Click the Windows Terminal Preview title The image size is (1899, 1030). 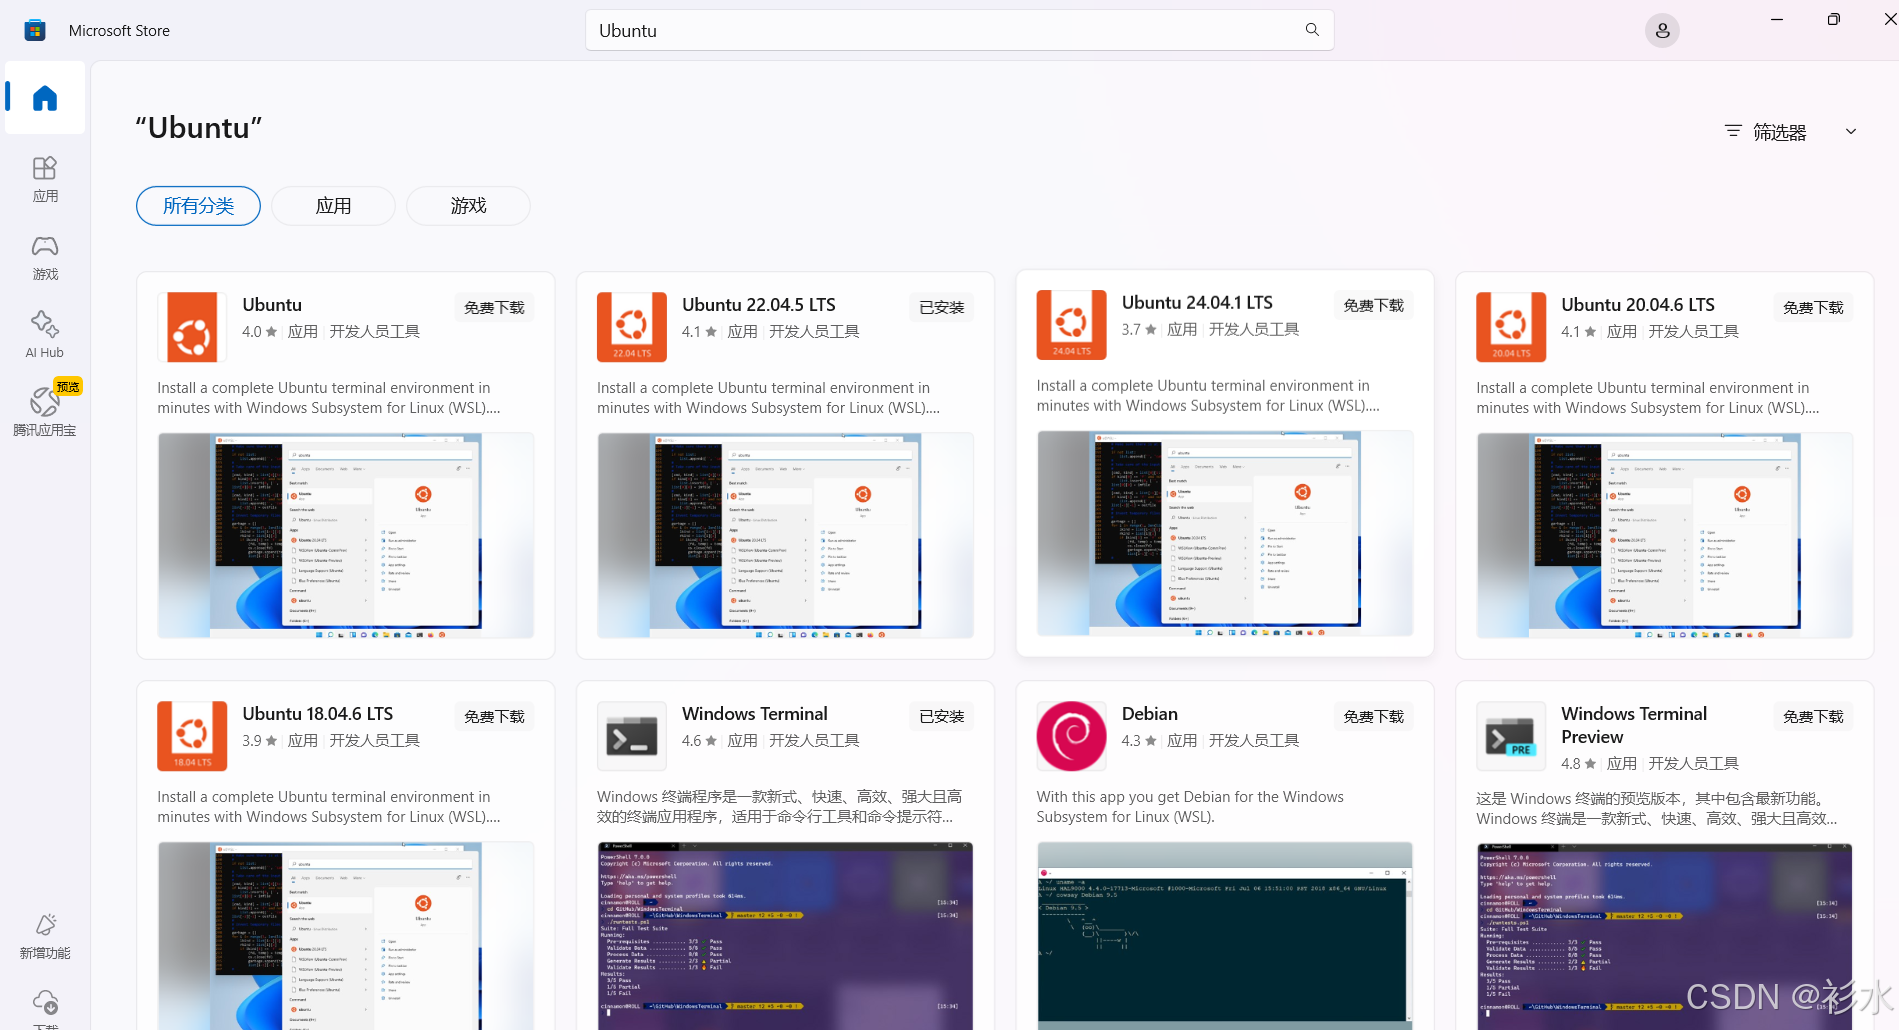[1633, 725]
